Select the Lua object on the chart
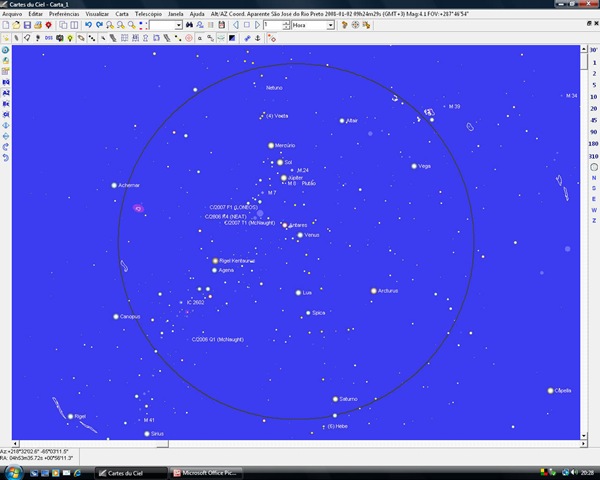600x480 pixels. (298, 293)
